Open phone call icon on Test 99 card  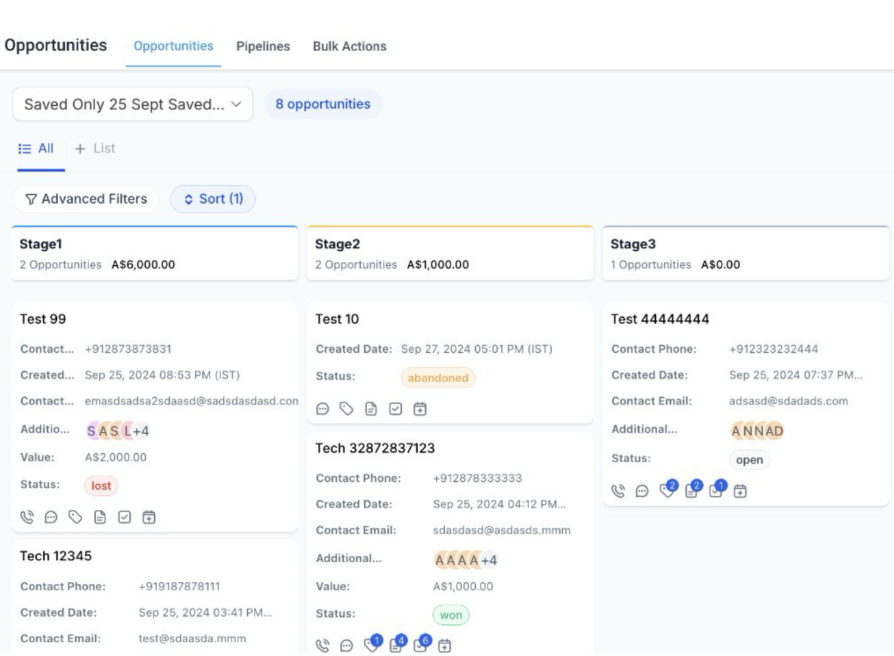coord(27,517)
